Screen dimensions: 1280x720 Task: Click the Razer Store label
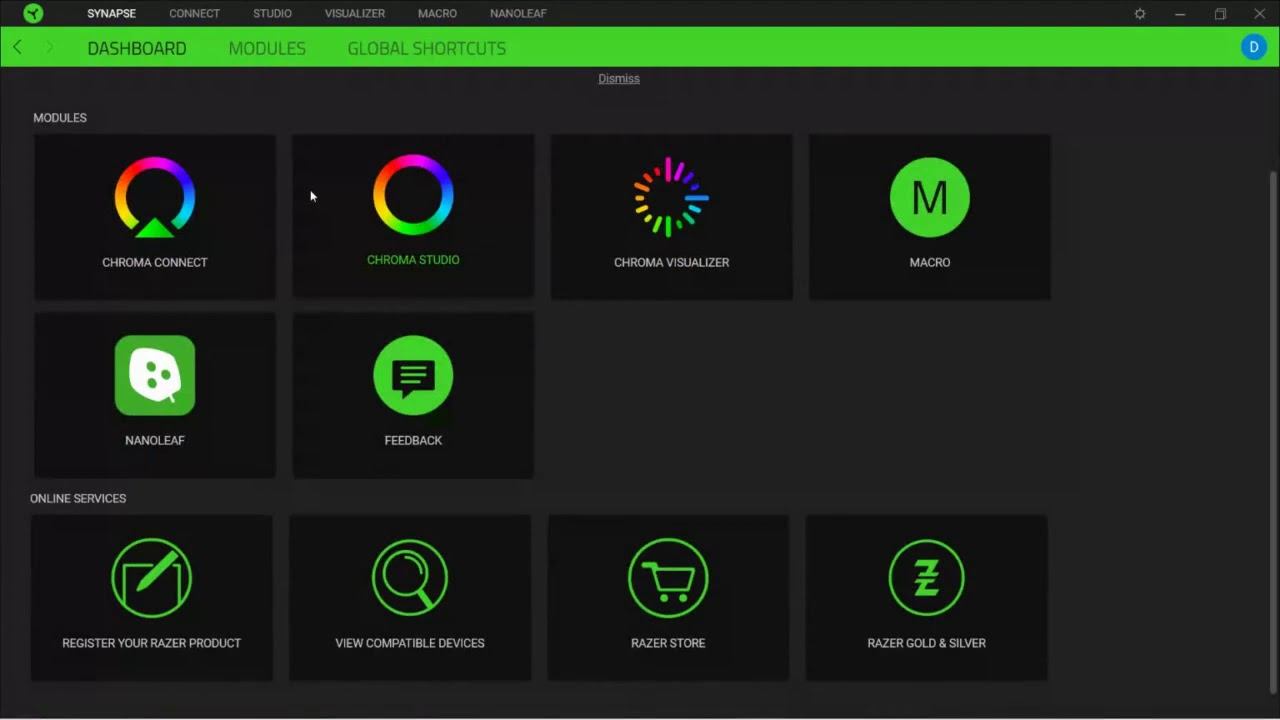(668, 643)
